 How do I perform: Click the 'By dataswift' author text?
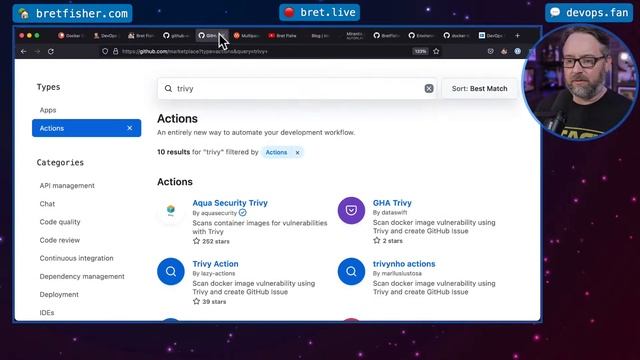coord(390,213)
